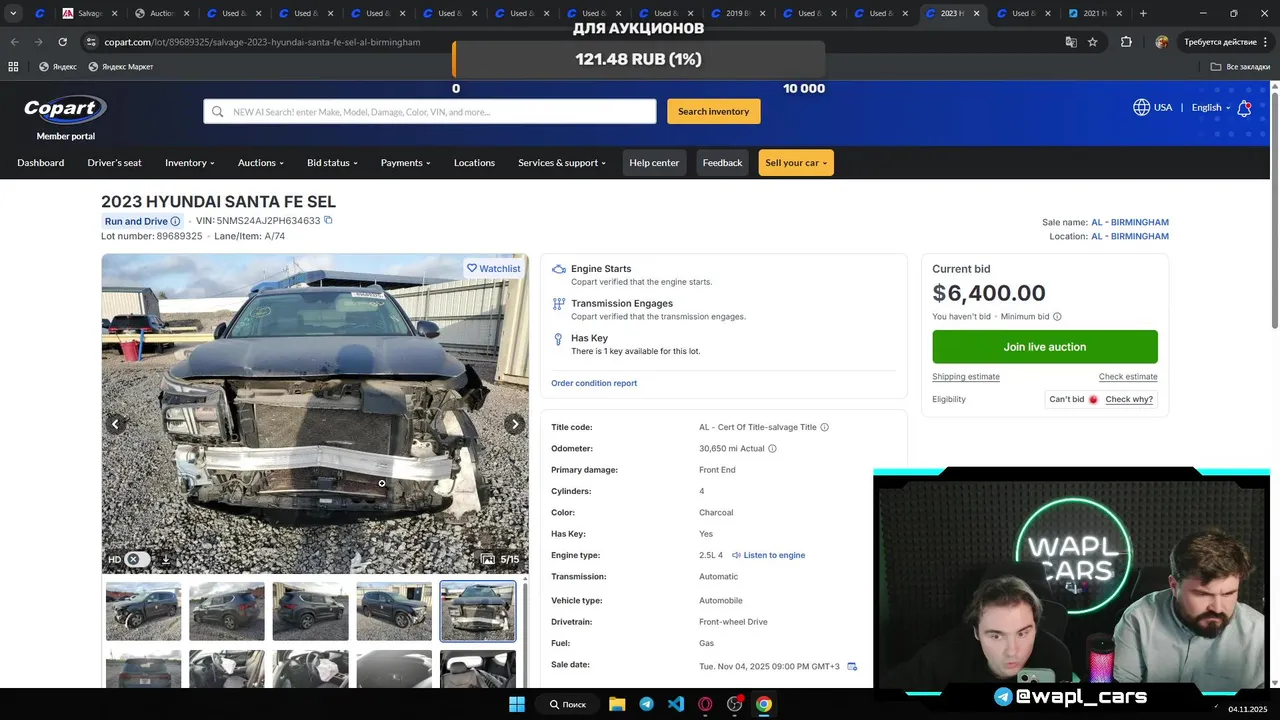Go to Dashboard
Screen dimensions: 1280x720
[x=41, y=163]
